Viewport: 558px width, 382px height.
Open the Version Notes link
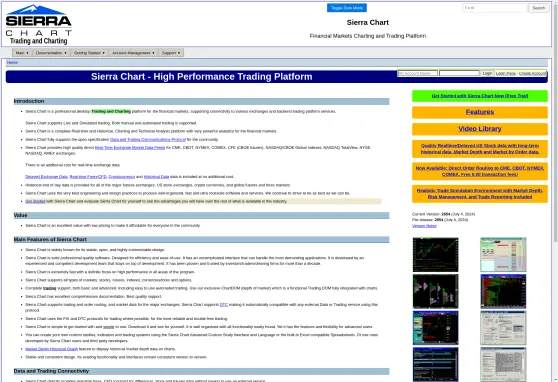coord(424,226)
